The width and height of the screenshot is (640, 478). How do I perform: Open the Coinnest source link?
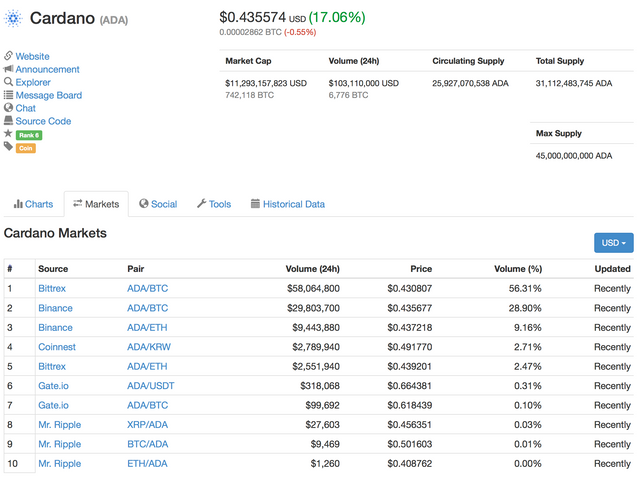click(57, 347)
